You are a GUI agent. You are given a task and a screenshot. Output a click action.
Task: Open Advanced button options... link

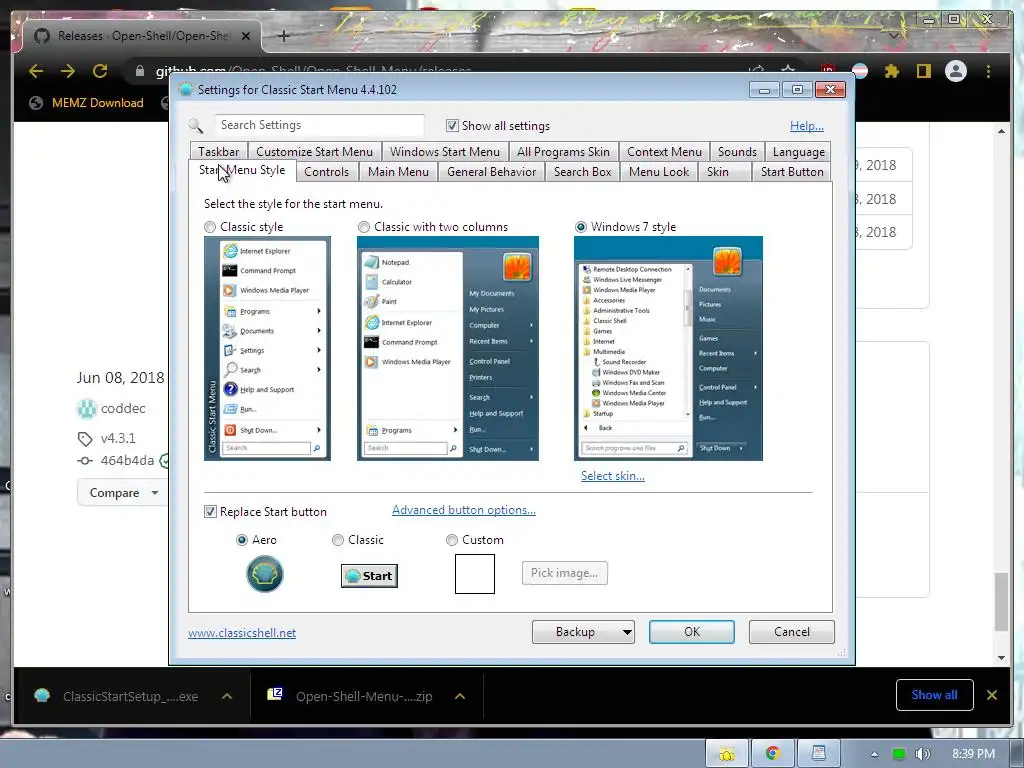[464, 510]
